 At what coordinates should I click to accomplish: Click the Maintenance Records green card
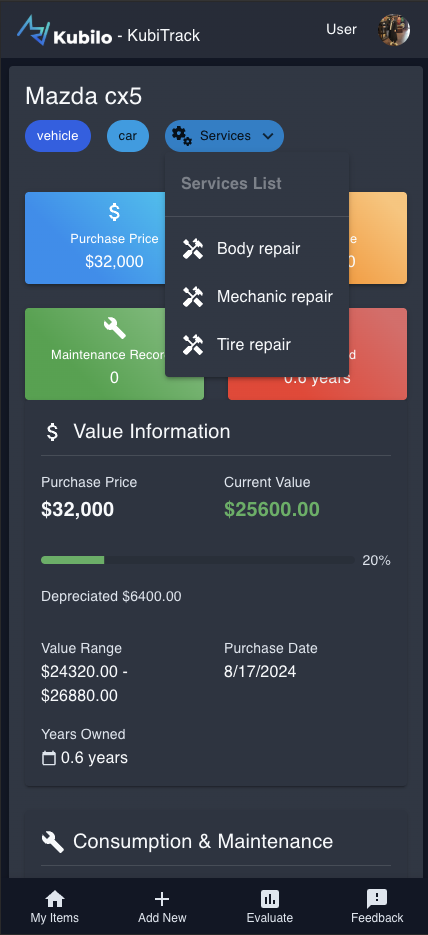click(x=114, y=354)
